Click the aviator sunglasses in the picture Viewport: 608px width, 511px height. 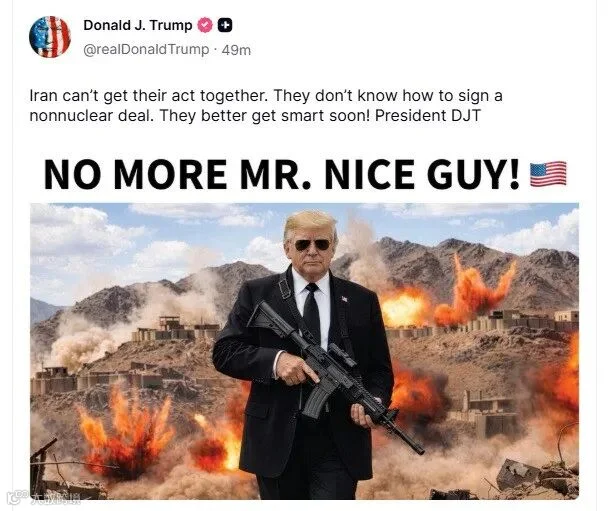312,245
